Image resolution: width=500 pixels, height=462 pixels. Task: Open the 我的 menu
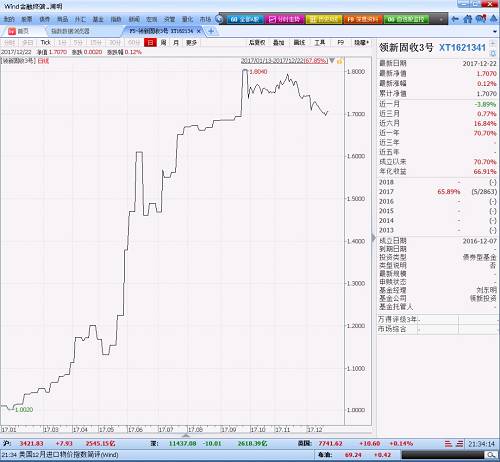tap(9, 20)
